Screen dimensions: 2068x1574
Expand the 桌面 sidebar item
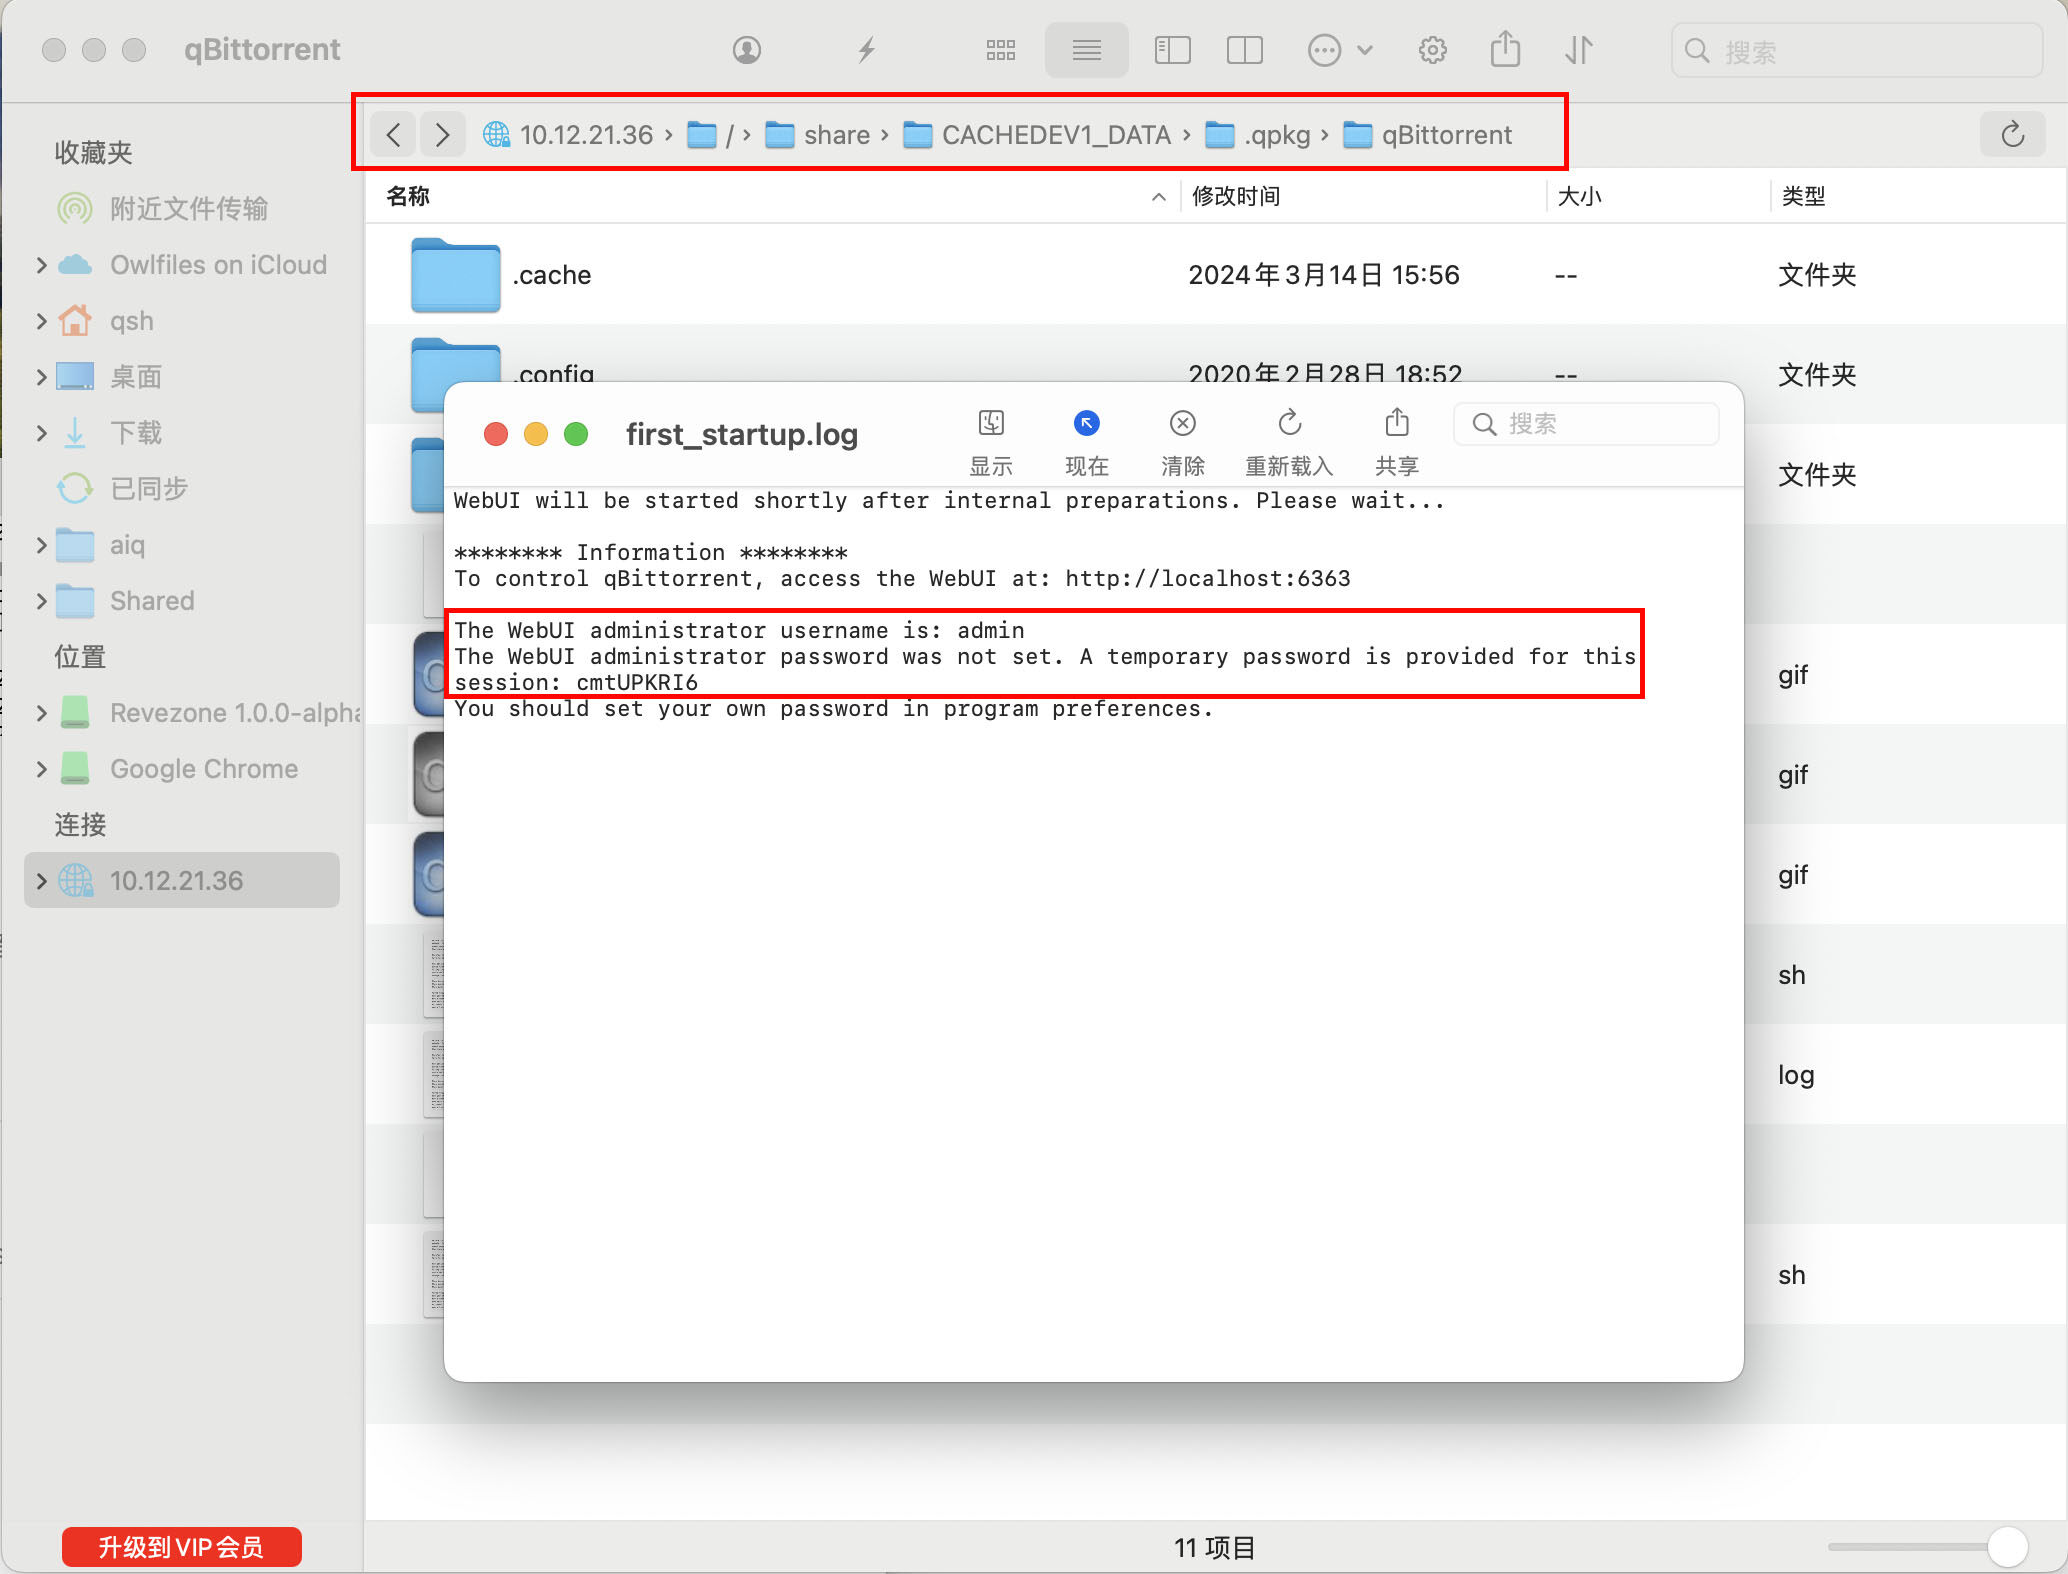pyautogui.click(x=41, y=377)
